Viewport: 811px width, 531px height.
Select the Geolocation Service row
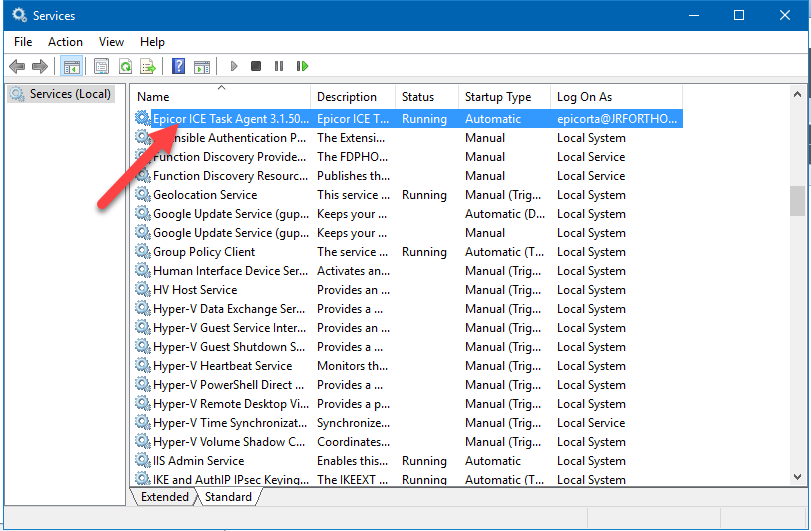tap(408, 194)
